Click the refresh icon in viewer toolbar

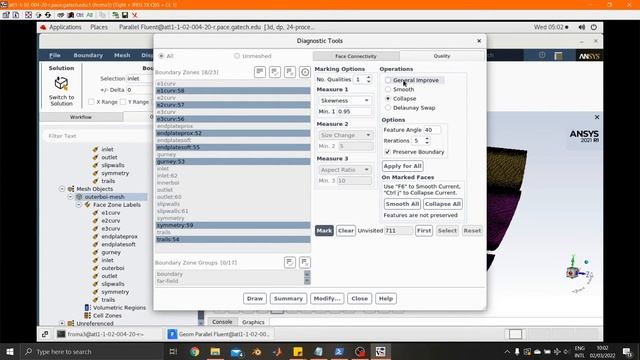(48, 15)
